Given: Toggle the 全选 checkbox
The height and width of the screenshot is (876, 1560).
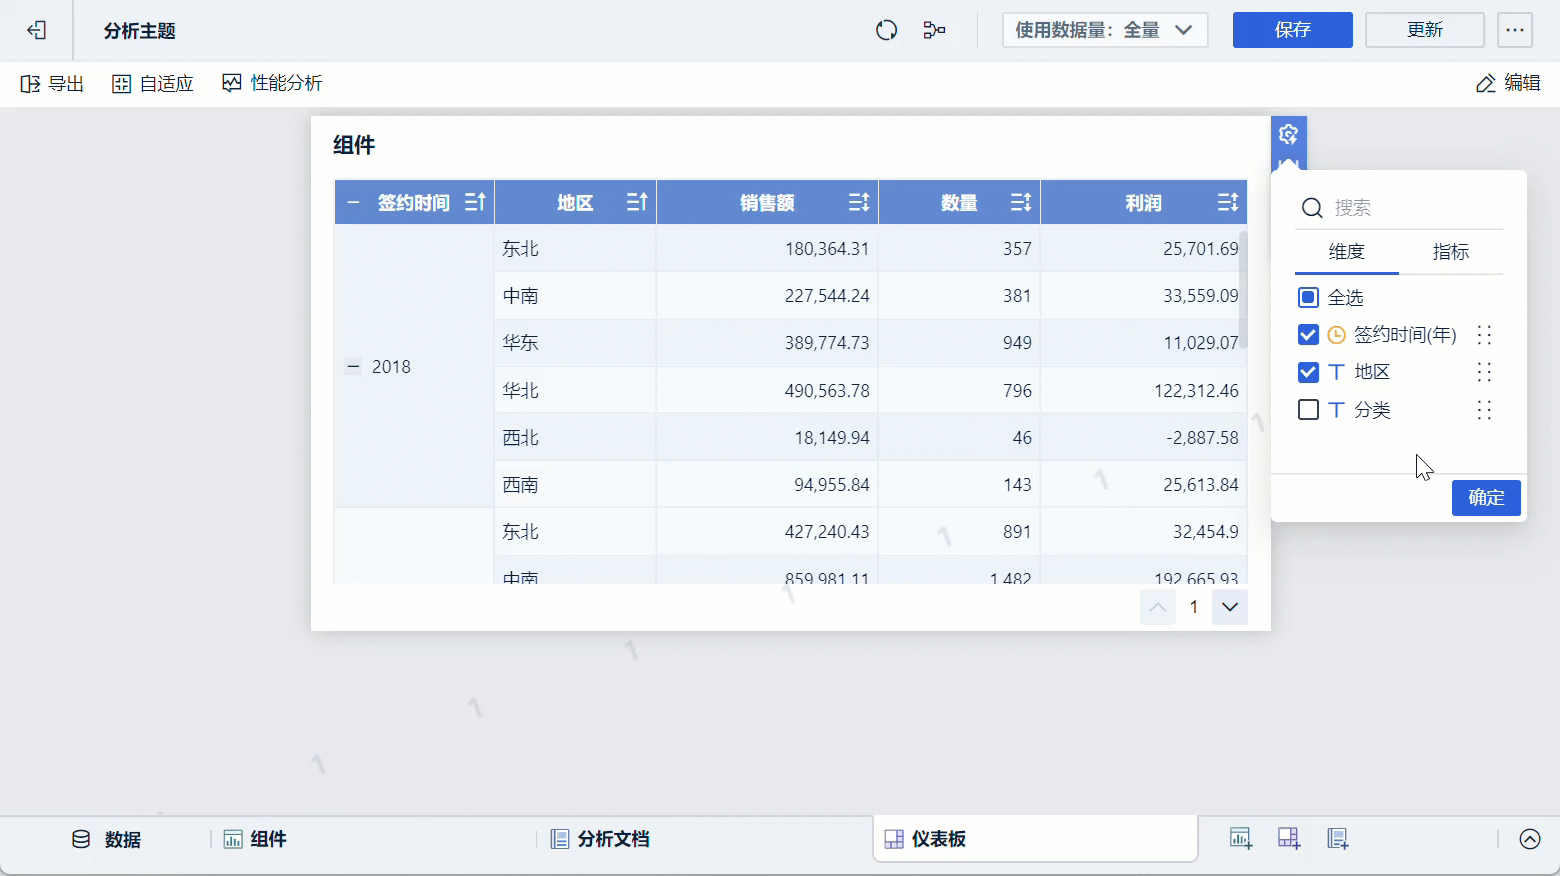Looking at the screenshot, I should (1308, 297).
